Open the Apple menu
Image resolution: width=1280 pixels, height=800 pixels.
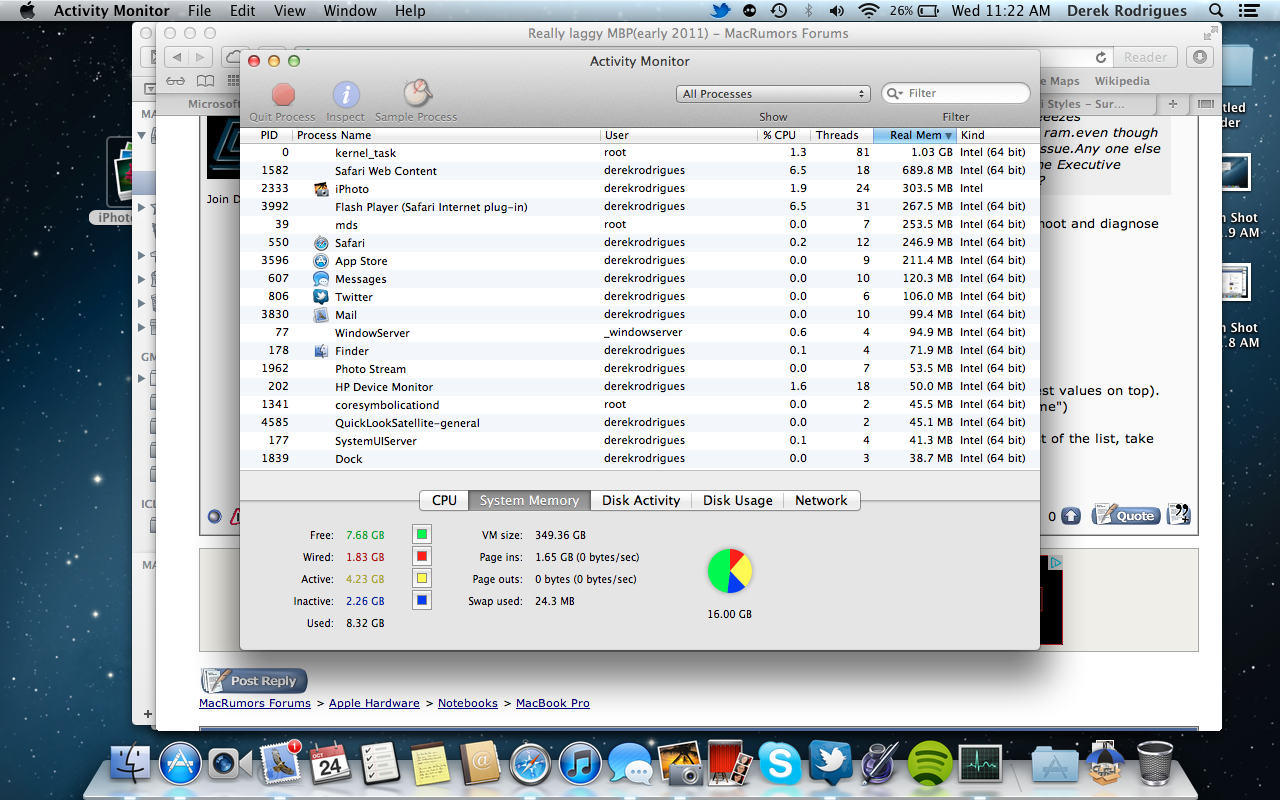(x=27, y=11)
